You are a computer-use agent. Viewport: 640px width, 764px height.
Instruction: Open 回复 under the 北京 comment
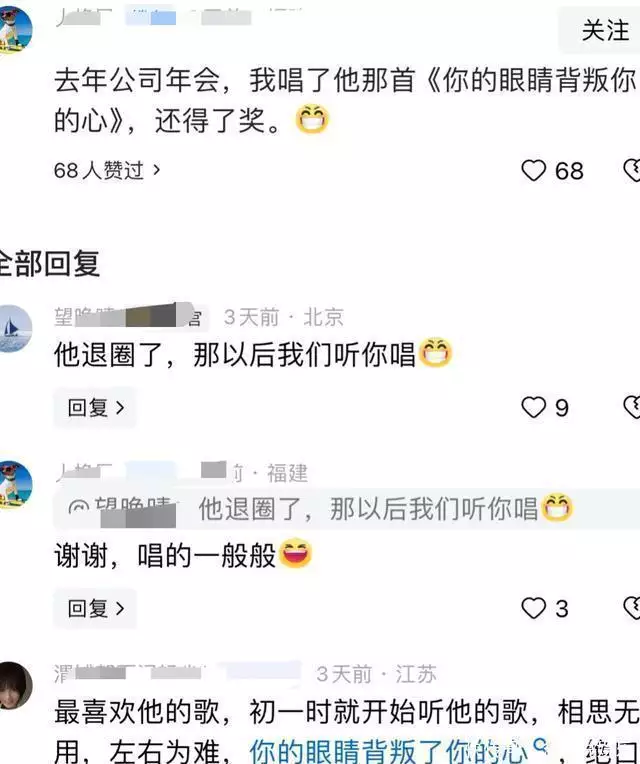click(95, 407)
